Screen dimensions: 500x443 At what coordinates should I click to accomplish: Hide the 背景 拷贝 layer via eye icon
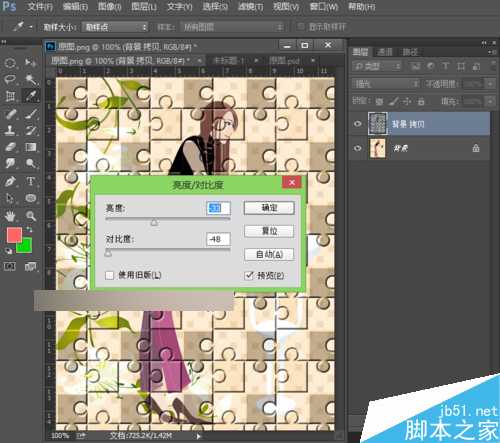pos(358,124)
